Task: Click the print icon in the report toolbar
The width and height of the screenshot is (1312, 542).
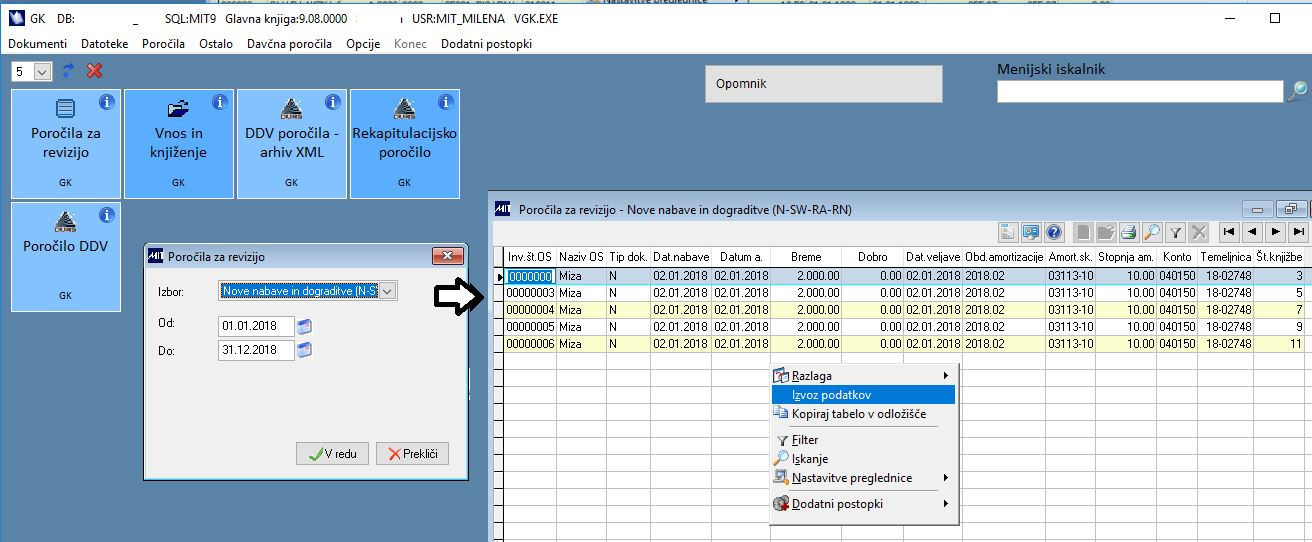Action: [x=1129, y=232]
